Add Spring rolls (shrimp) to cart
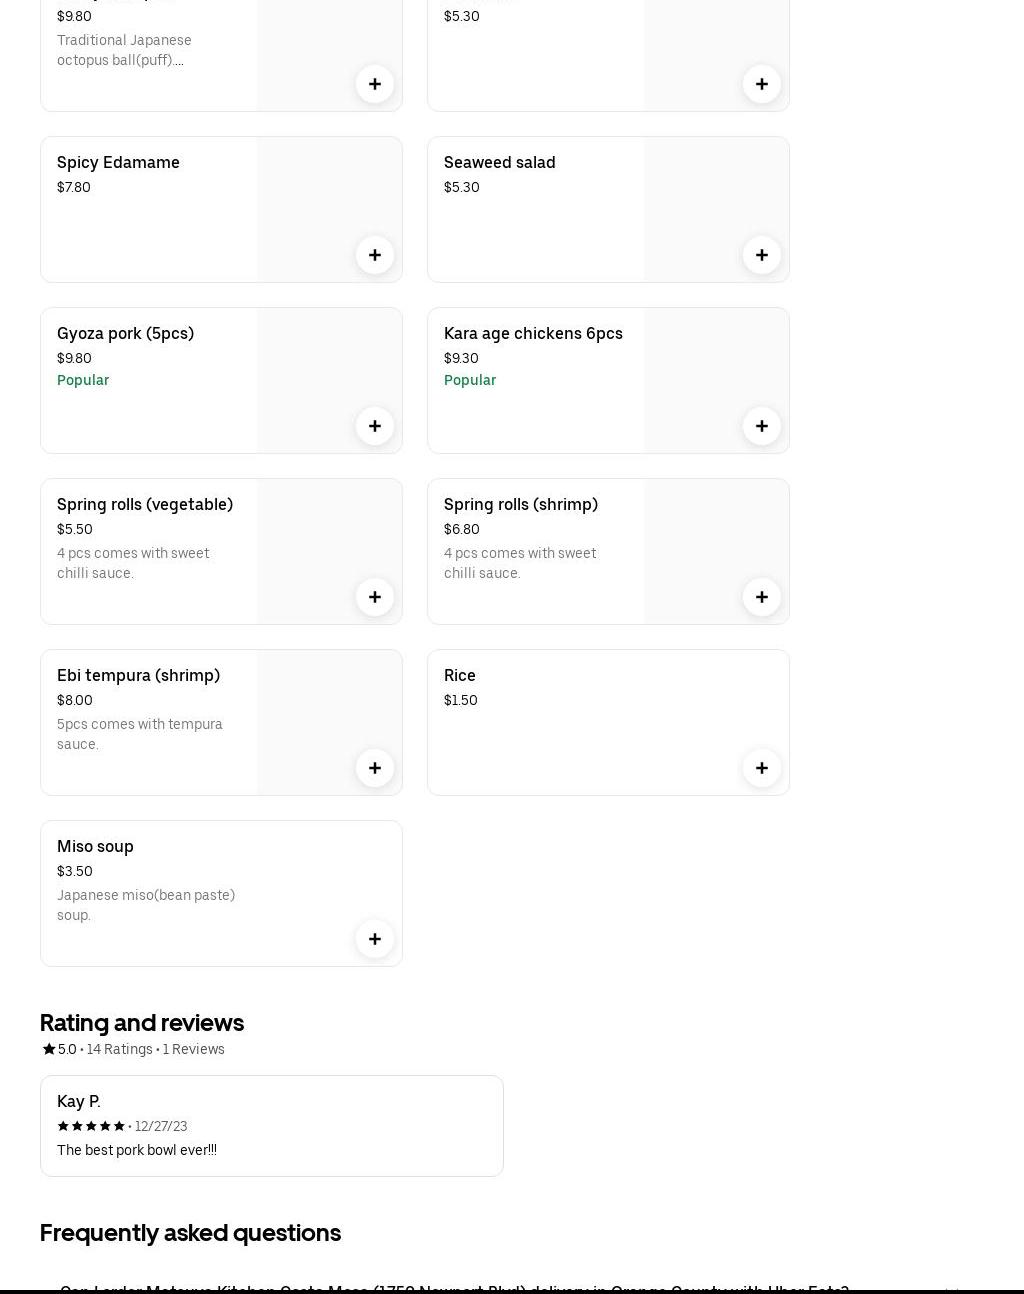 click(x=762, y=597)
